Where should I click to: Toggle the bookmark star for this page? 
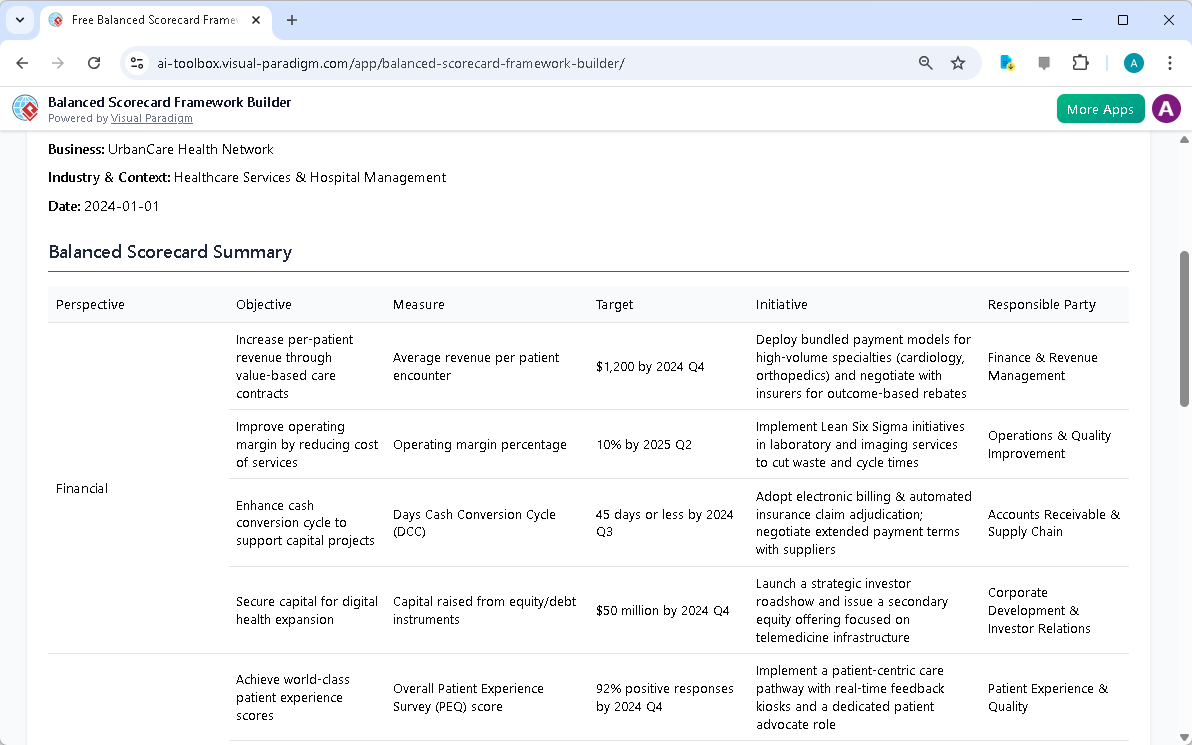pyautogui.click(x=958, y=62)
